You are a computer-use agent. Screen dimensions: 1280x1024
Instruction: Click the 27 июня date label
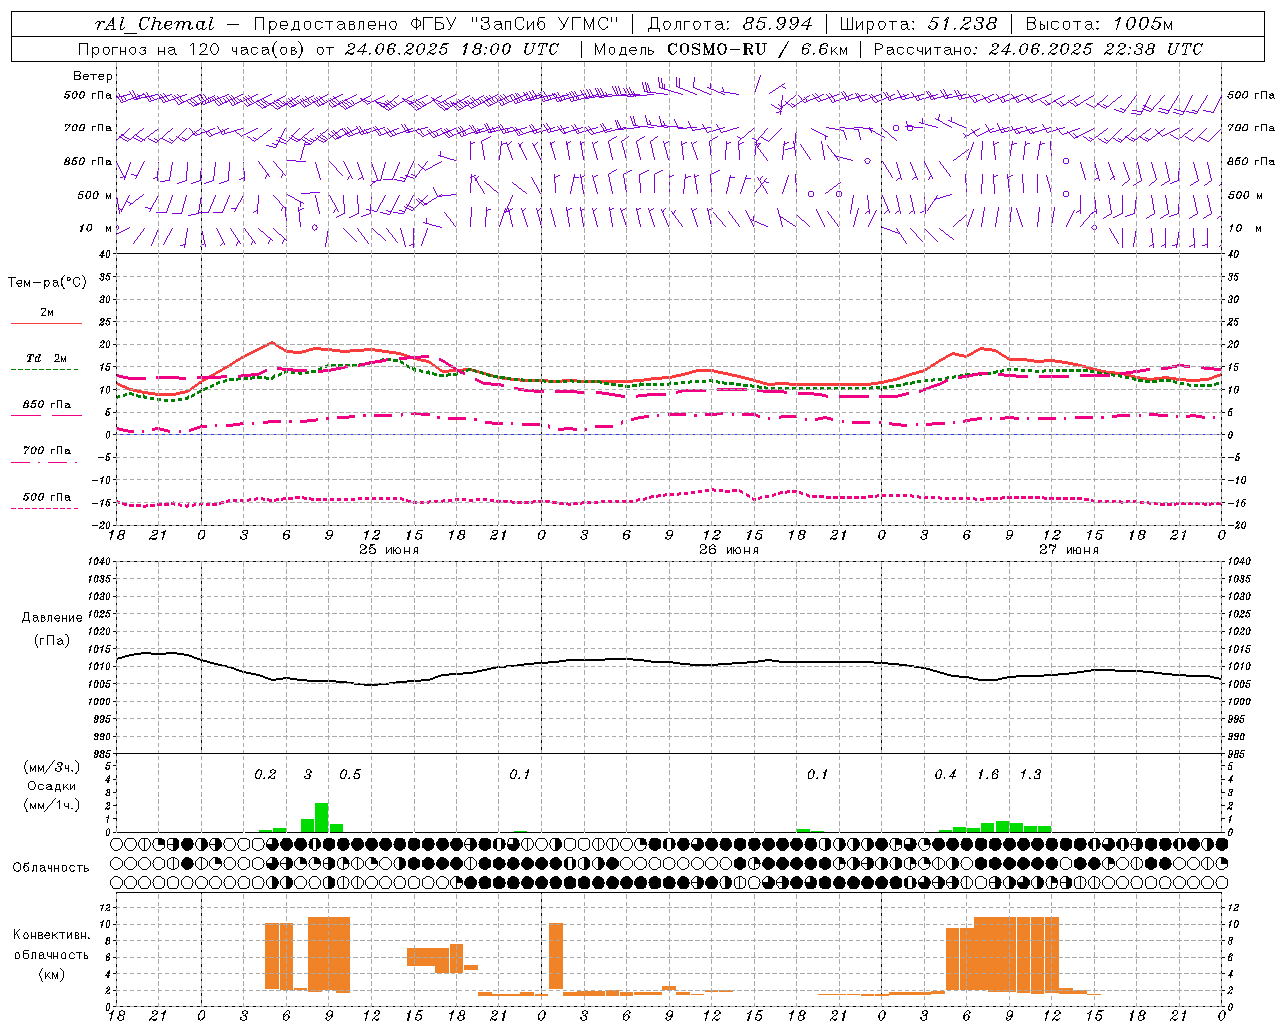coord(1069,549)
